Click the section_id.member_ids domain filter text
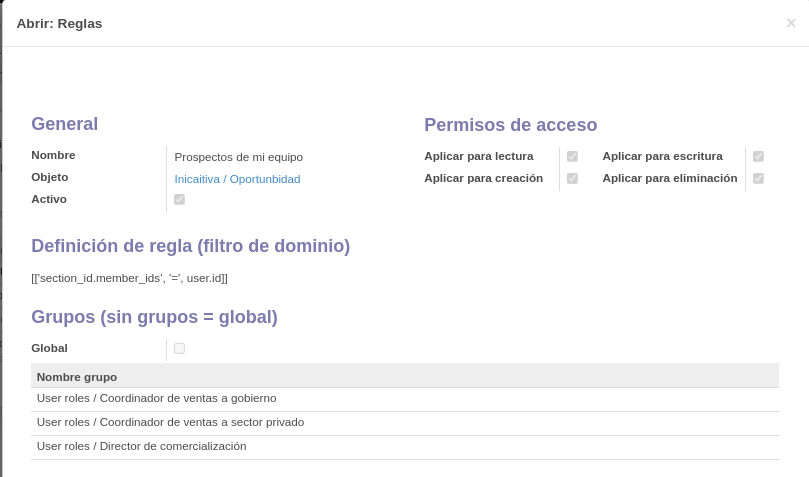Screen dimensions: 809x477 coord(130,278)
